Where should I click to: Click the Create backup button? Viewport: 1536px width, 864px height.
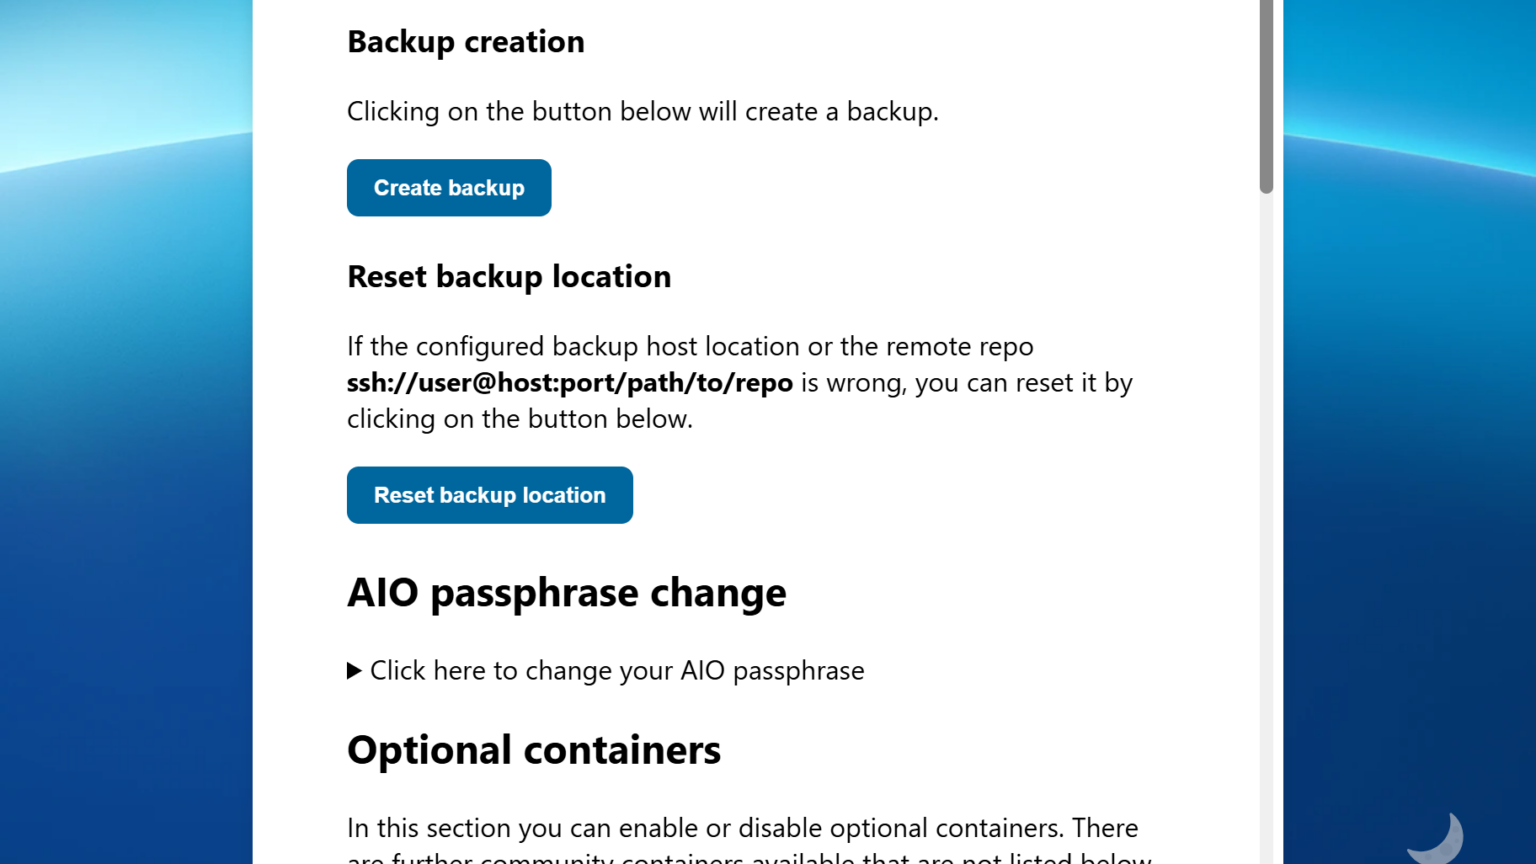pyautogui.click(x=448, y=187)
